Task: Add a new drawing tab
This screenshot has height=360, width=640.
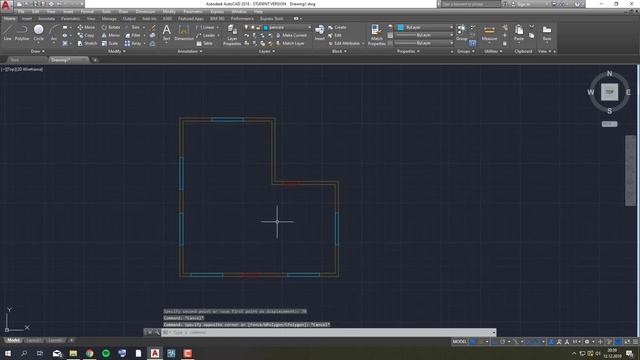Action: 95,60
